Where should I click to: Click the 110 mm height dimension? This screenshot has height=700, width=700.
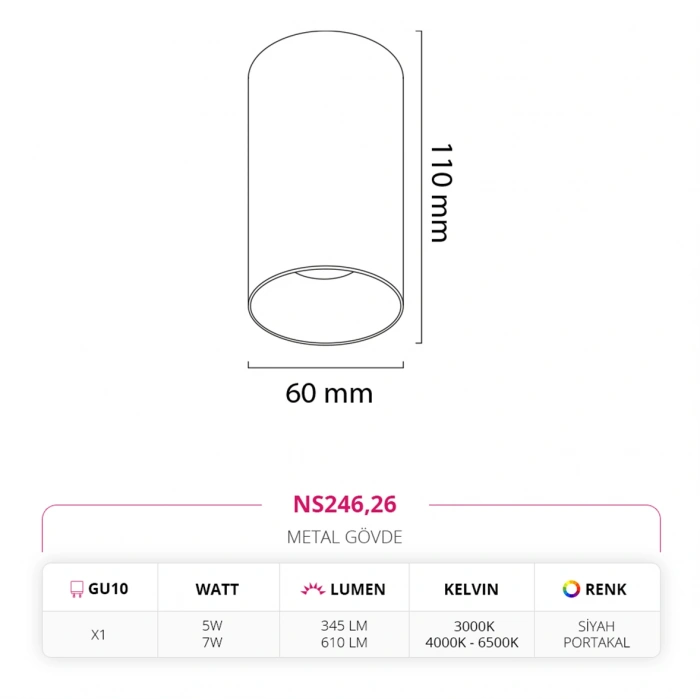(x=440, y=193)
